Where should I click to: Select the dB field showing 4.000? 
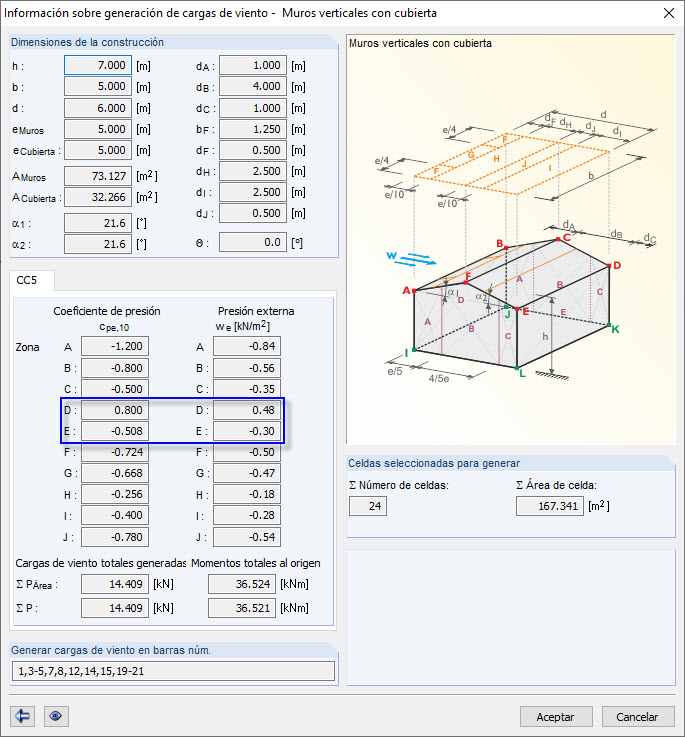(253, 86)
